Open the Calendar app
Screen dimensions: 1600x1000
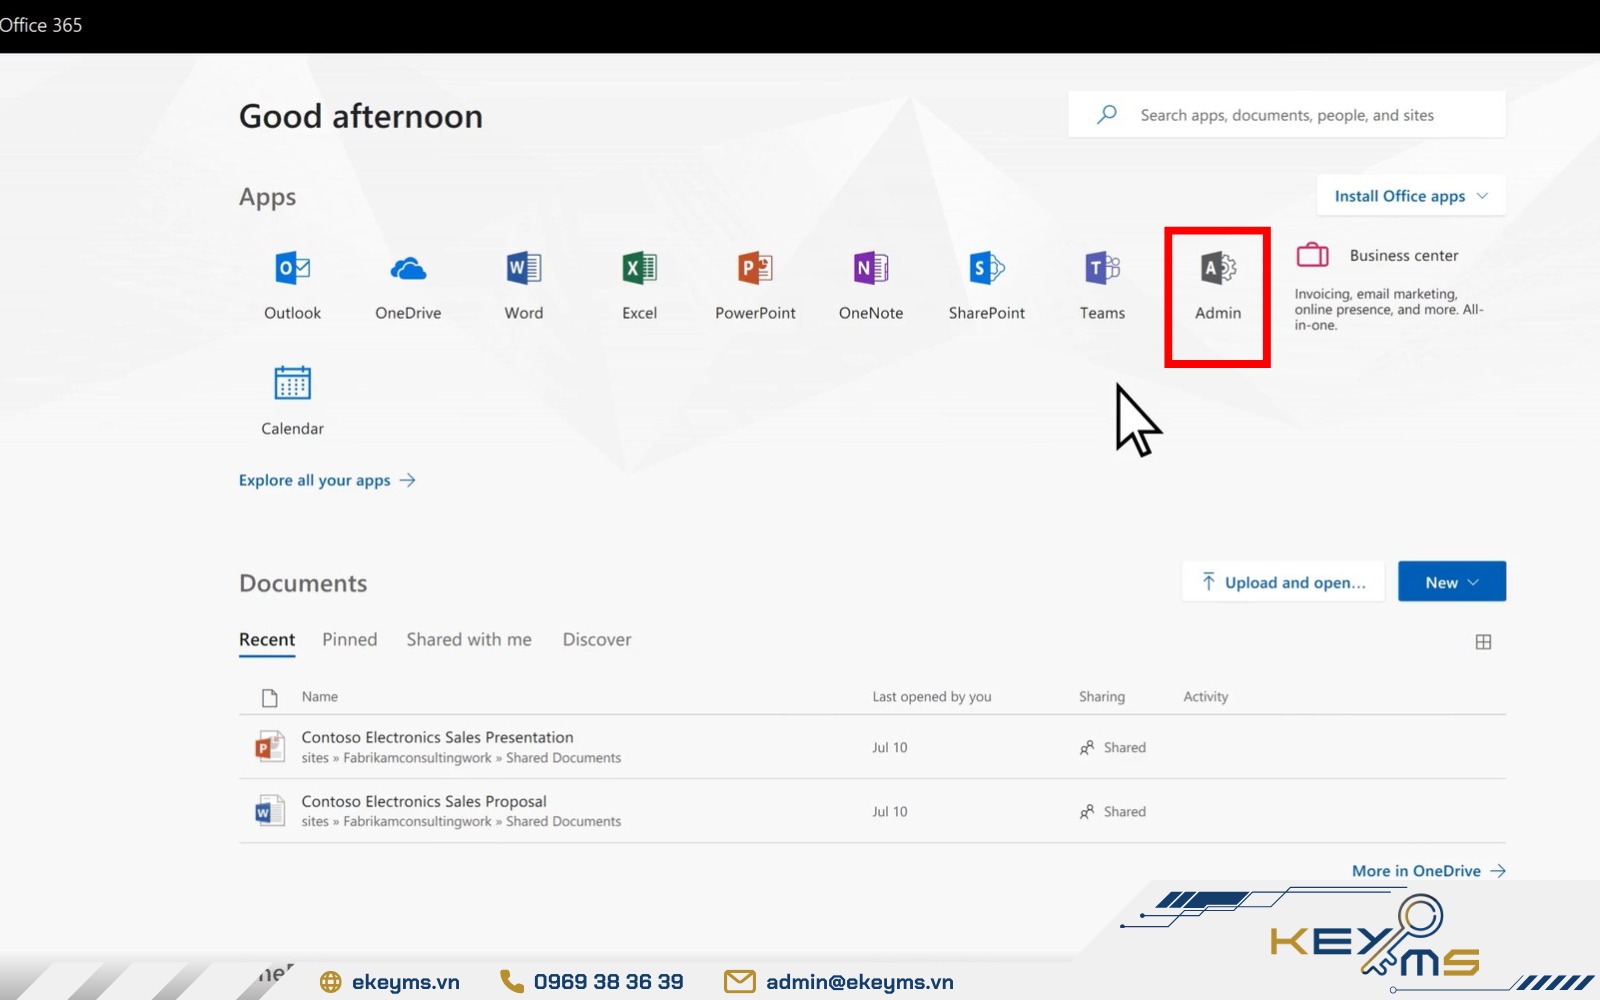point(292,400)
